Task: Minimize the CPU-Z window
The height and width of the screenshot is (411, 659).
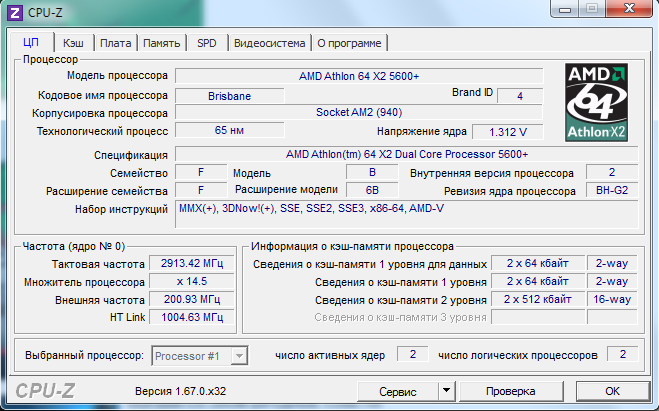Action: coord(564,8)
